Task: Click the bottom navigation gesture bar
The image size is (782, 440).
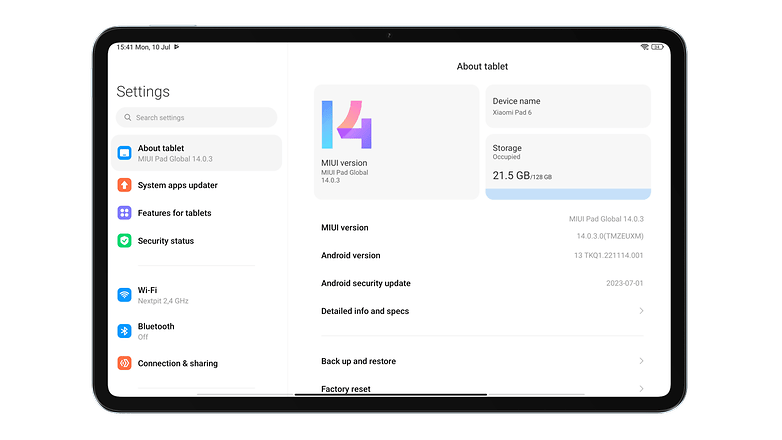Action: 391,395
